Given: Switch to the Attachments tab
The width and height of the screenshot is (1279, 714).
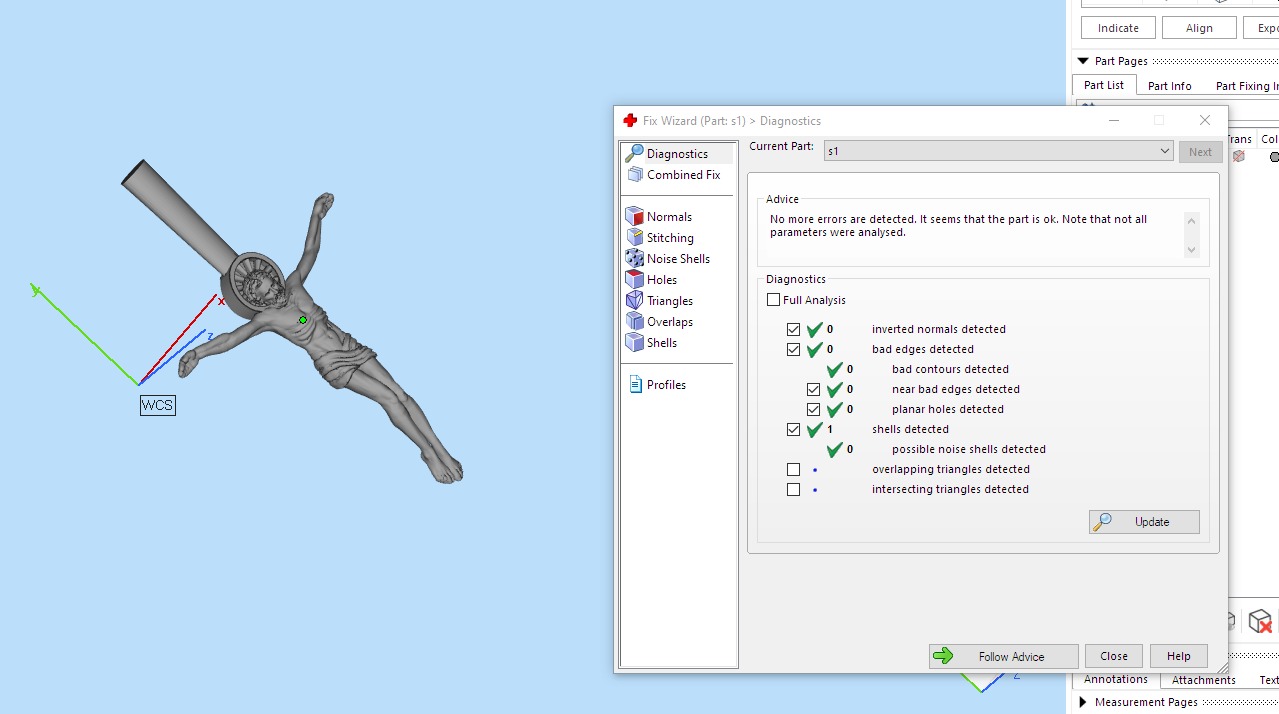Looking at the screenshot, I should coord(1203,680).
